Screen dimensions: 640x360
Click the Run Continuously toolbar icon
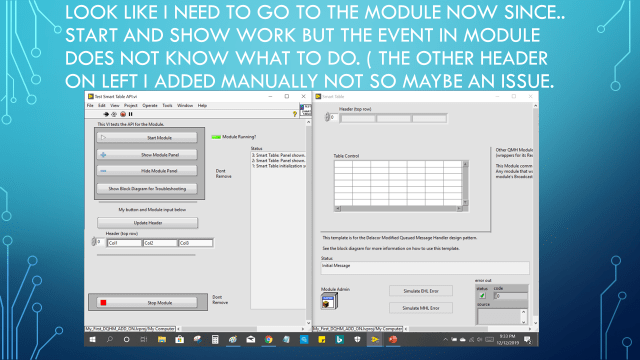pos(114,114)
